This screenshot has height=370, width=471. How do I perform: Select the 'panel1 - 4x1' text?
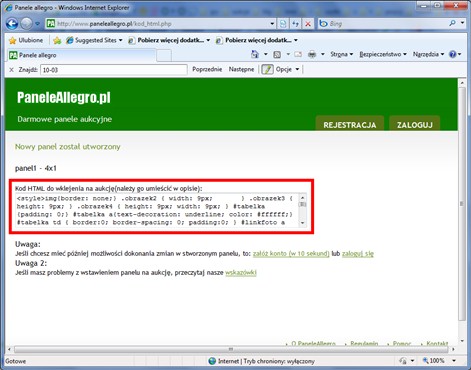[x=36, y=168]
